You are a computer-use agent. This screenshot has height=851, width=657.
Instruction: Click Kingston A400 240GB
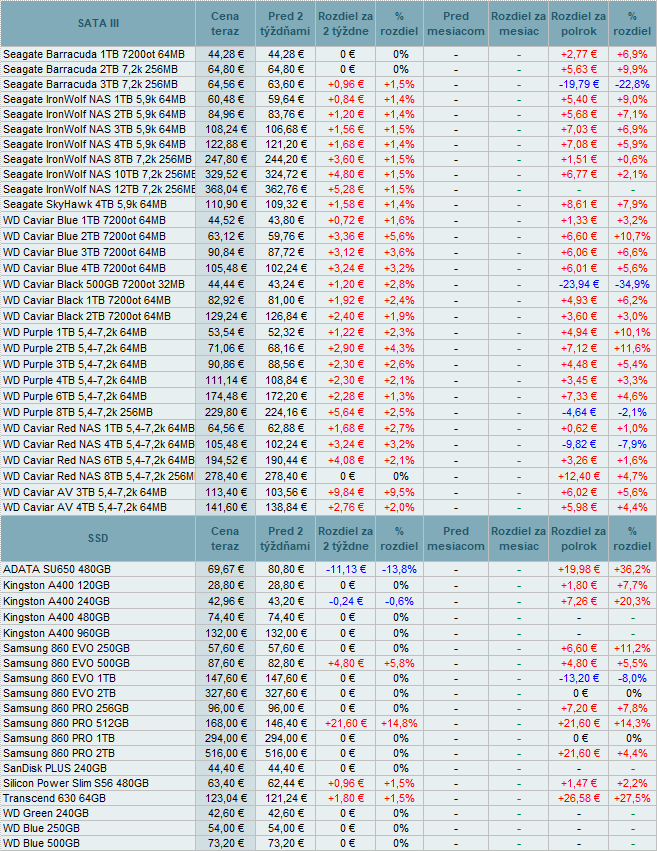(56, 601)
